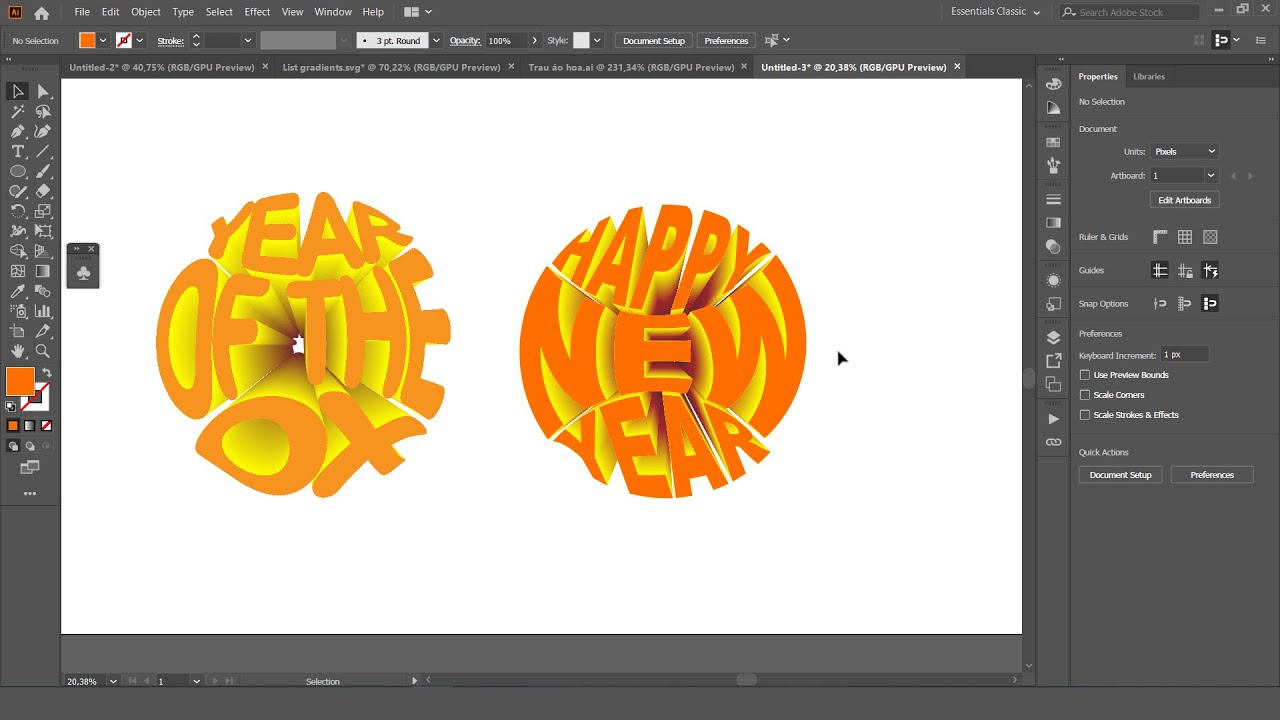1280x720 pixels.
Task: Switch to the Libraries panel tab
Action: pos(1149,76)
